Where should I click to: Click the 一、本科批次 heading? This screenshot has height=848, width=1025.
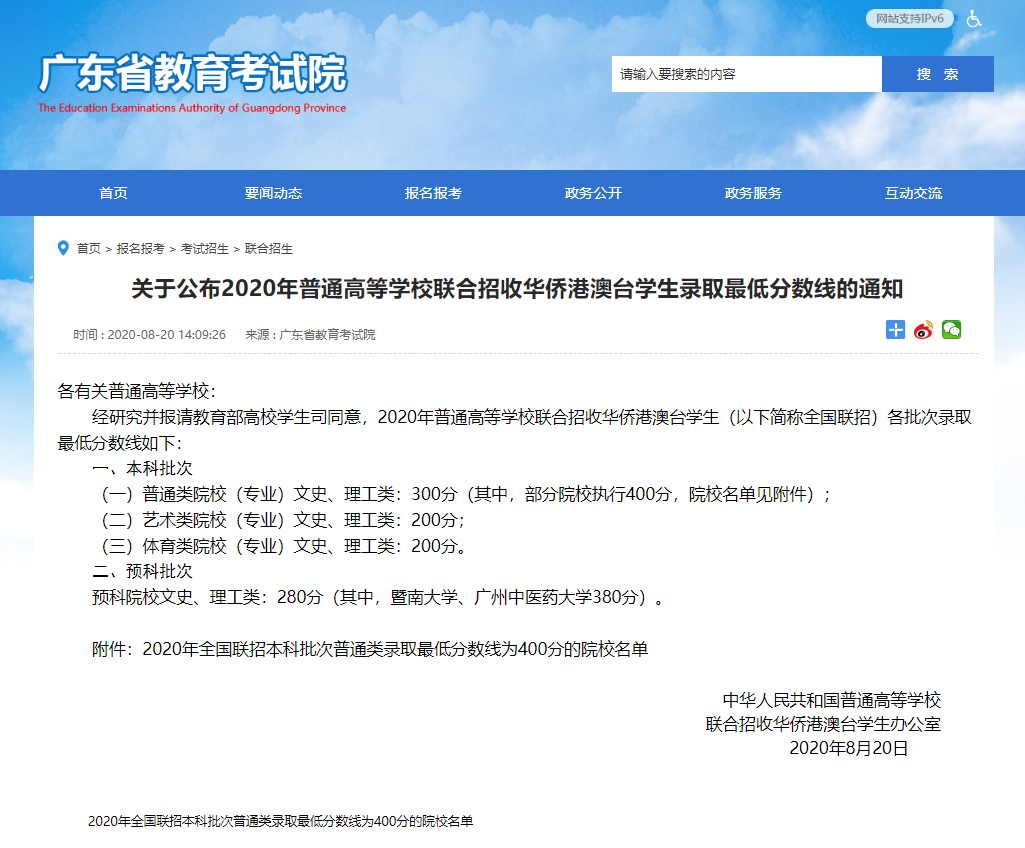(142, 468)
